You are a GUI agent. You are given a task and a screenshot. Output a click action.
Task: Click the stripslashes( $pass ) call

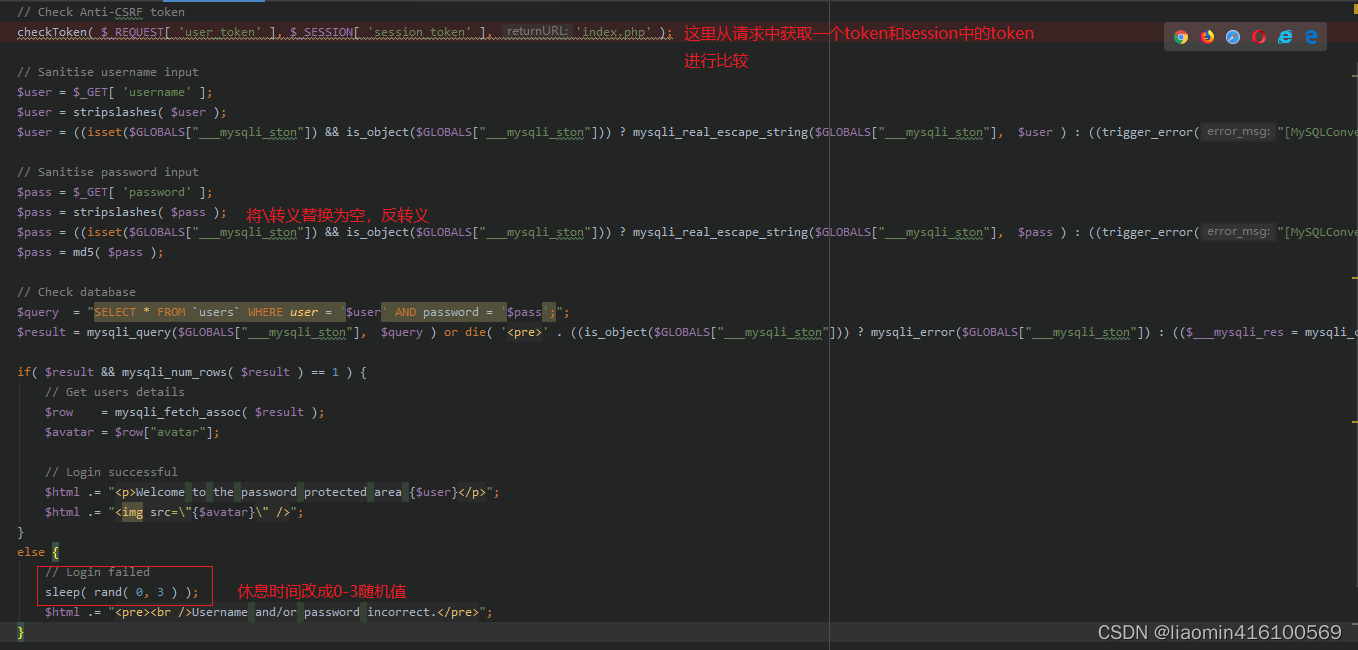click(x=146, y=212)
